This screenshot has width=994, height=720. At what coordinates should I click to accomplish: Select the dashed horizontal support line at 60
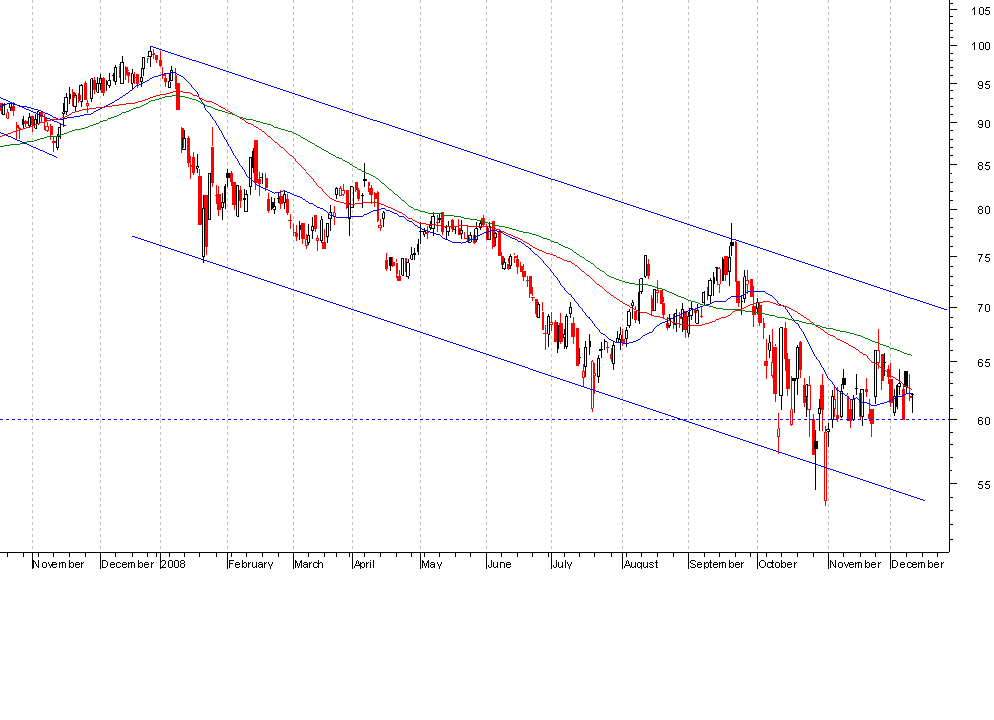(474, 420)
